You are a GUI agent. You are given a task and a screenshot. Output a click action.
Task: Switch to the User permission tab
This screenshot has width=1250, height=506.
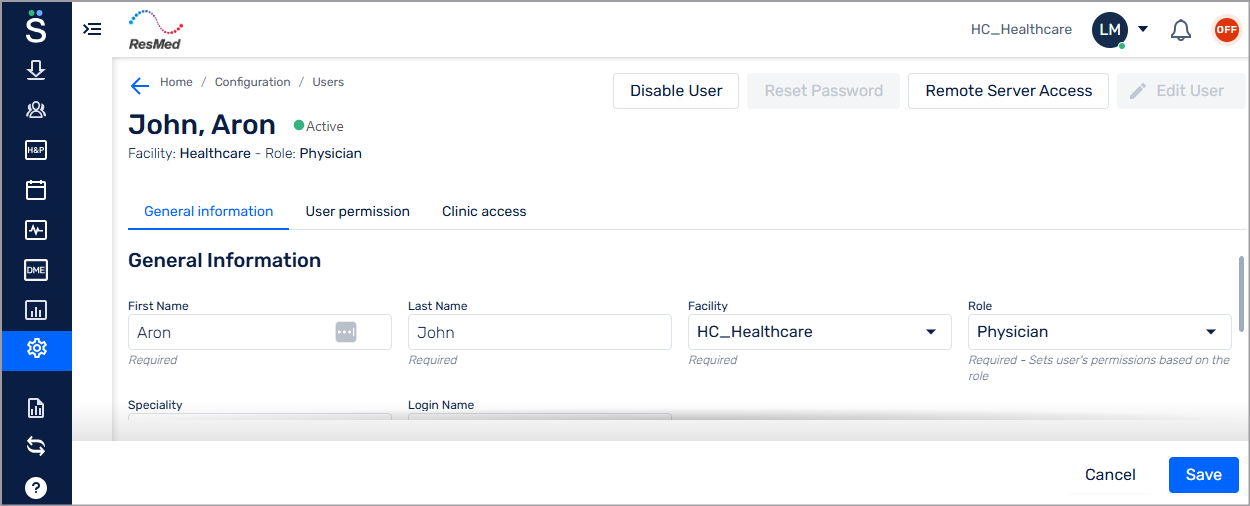click(357, 212)
